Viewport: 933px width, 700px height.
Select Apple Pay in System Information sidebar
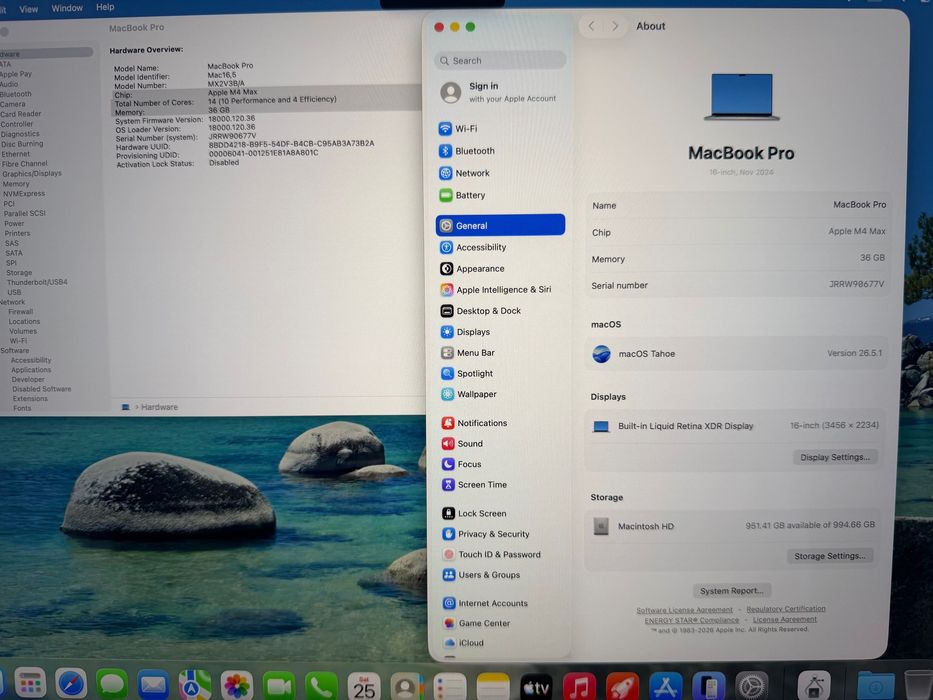tap(16, 74)
